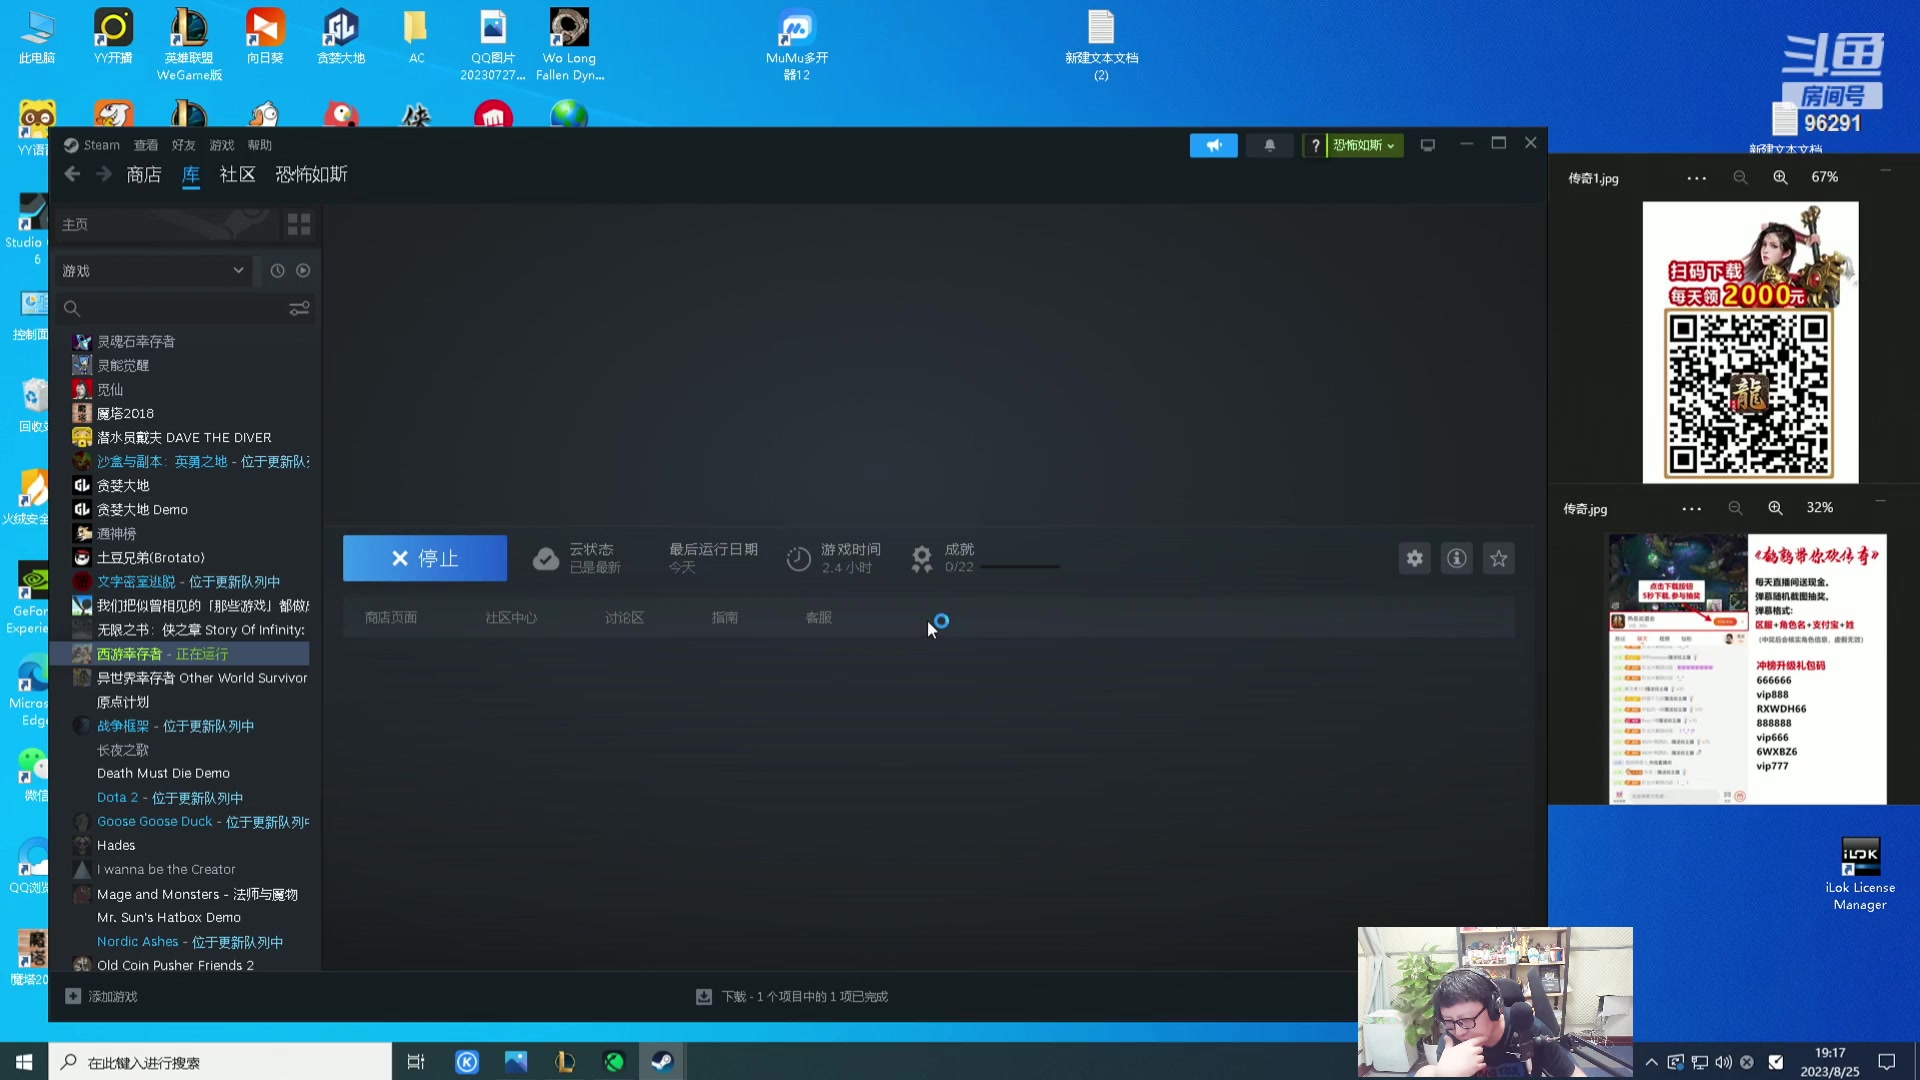Go back with Steam back arrow

click(x=72, y=174)
